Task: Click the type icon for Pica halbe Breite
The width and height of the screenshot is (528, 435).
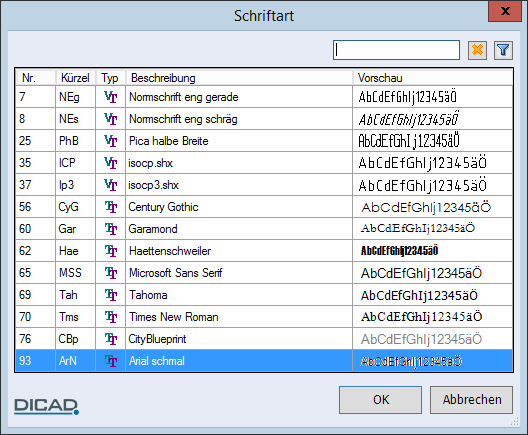Action: (110, 141)
